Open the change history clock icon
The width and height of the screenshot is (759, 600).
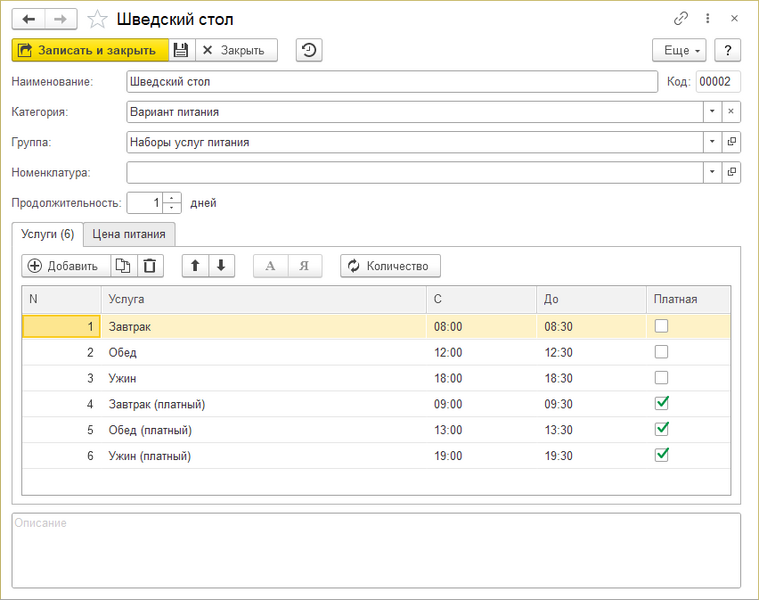(x=310, y=50)
